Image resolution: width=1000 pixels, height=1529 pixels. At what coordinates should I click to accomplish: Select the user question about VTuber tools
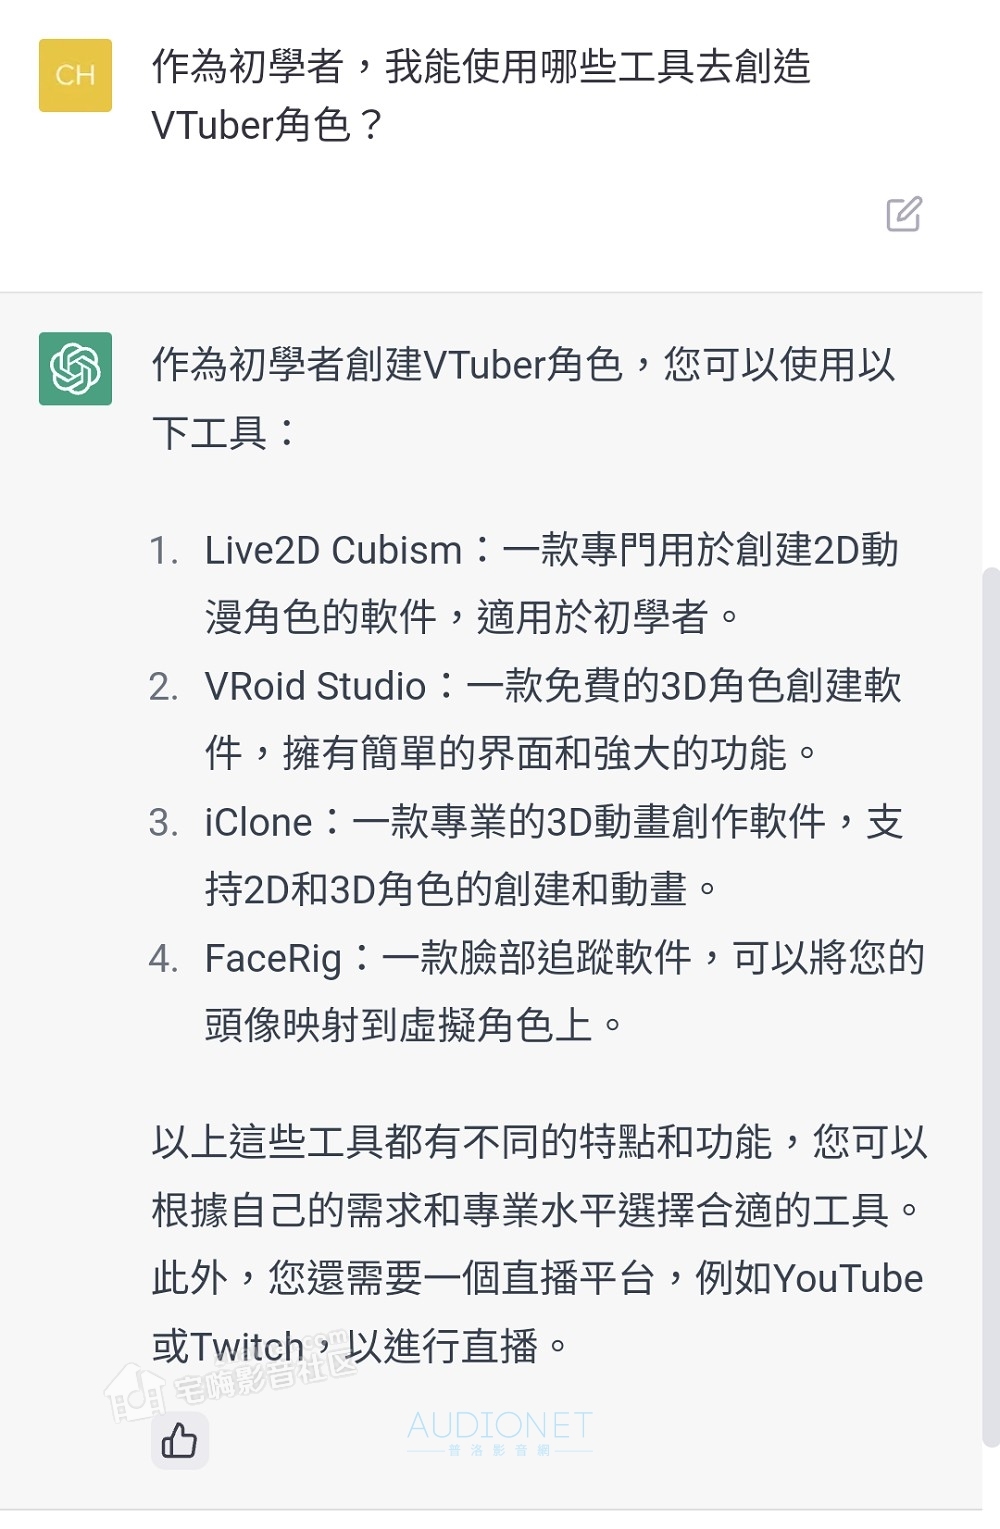tap(480, 95)
